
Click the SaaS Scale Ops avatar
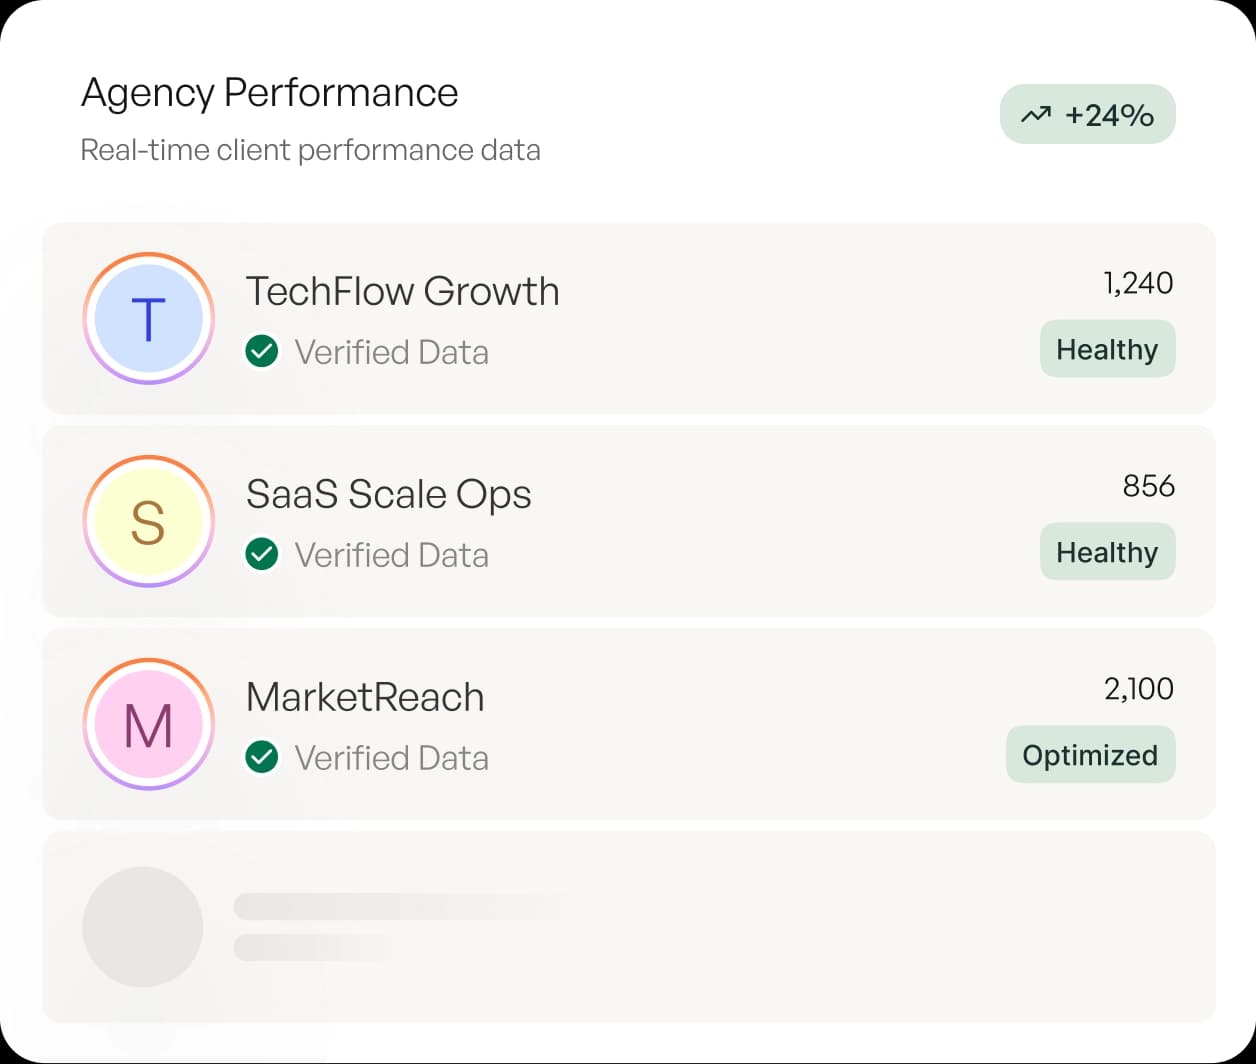[148, 521]
